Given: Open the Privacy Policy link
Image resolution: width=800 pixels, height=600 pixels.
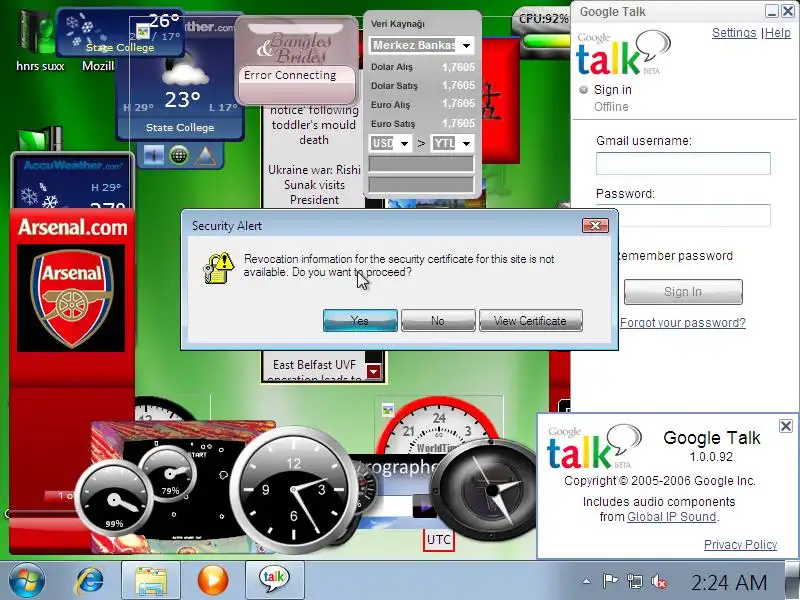Looking at the screenshot, I should pos(740,544).
